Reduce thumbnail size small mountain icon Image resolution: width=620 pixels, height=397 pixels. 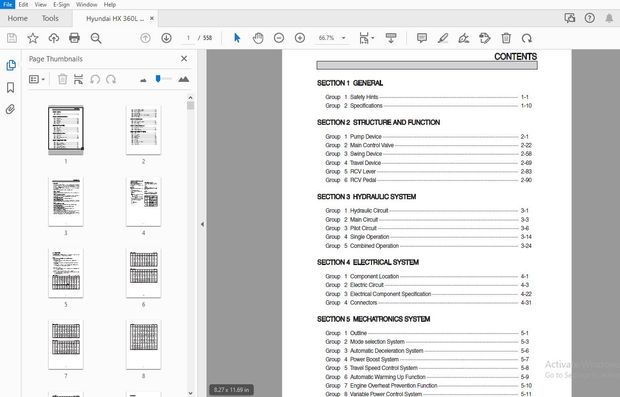point(143,80)
